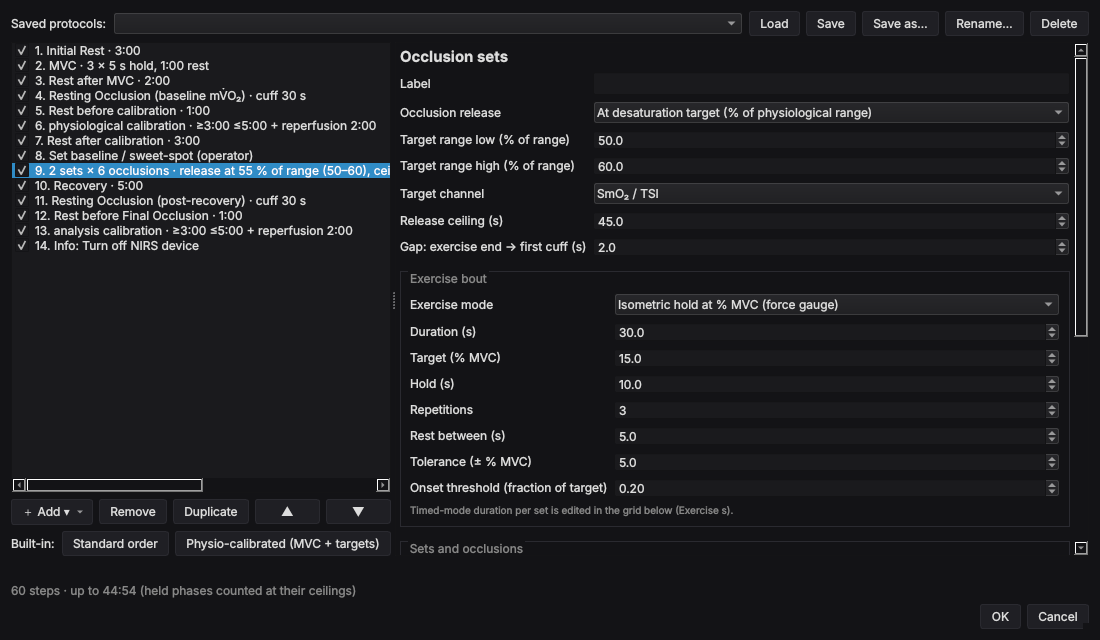Image resolution: width=1100 pixels, height=640 pixels.
Task: Adjust the Repetitions stepper
Action: (1052, 410)
